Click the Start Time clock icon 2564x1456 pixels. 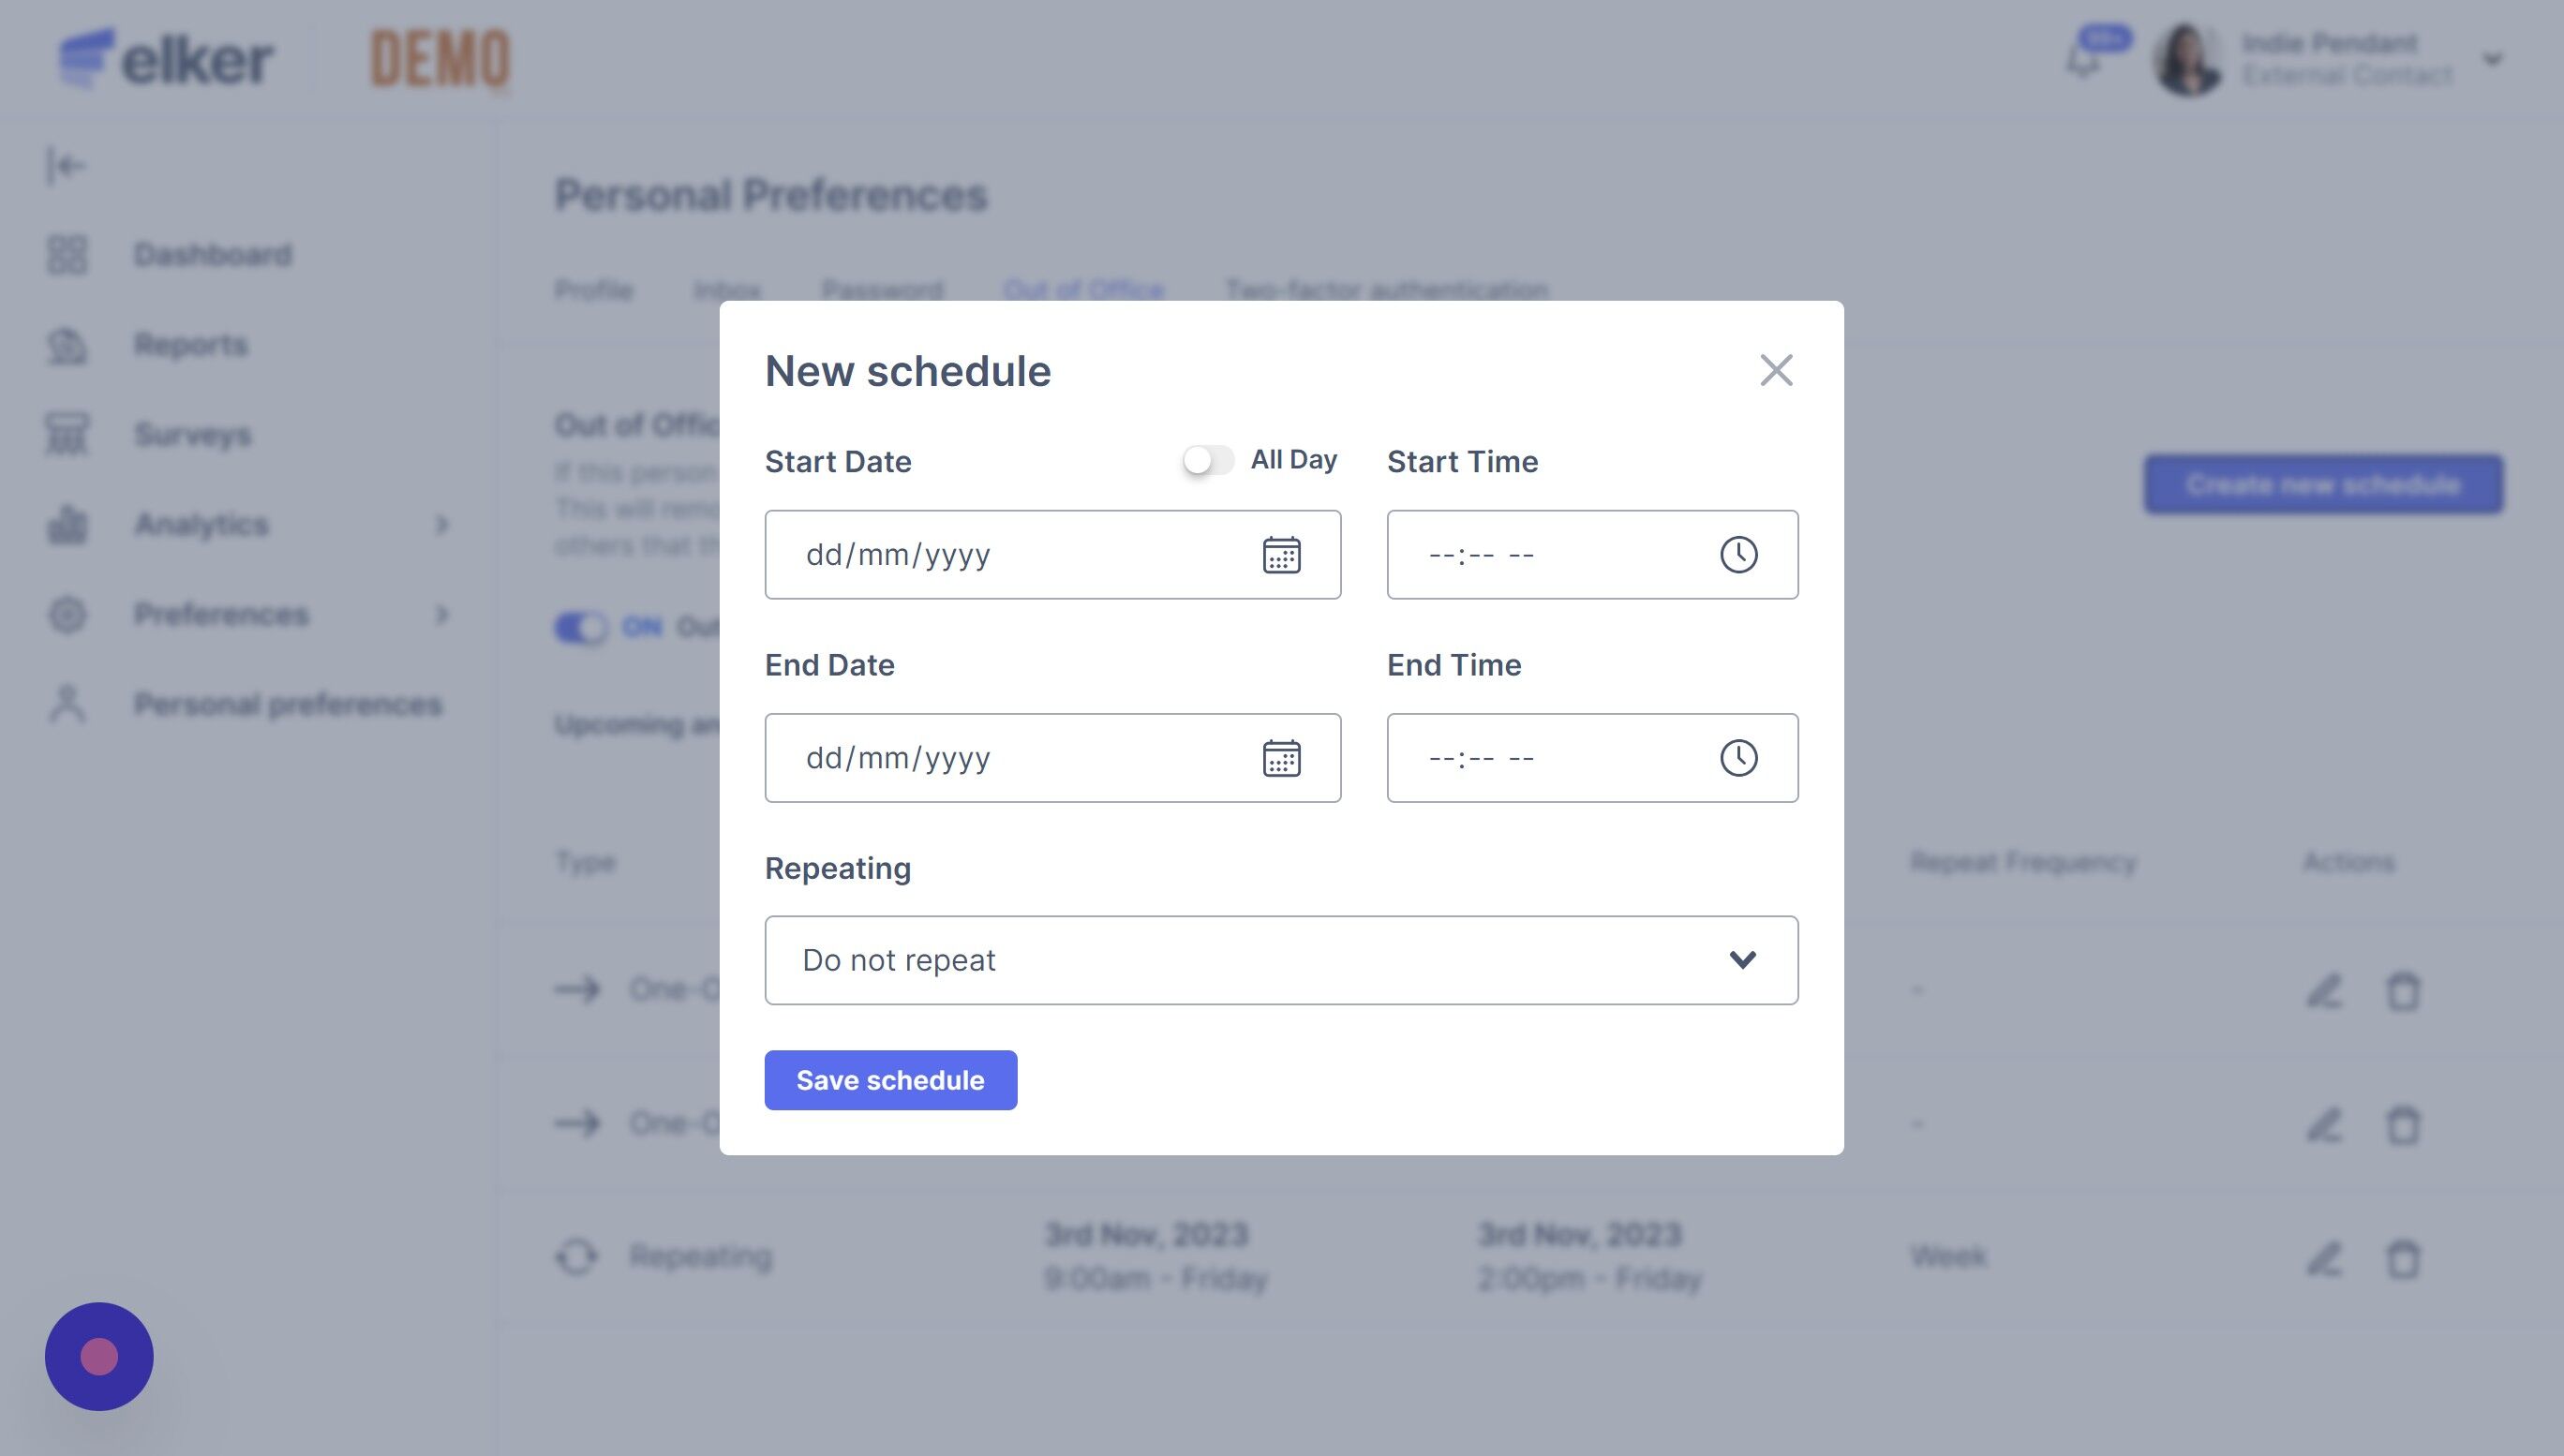coord(1738,555)
